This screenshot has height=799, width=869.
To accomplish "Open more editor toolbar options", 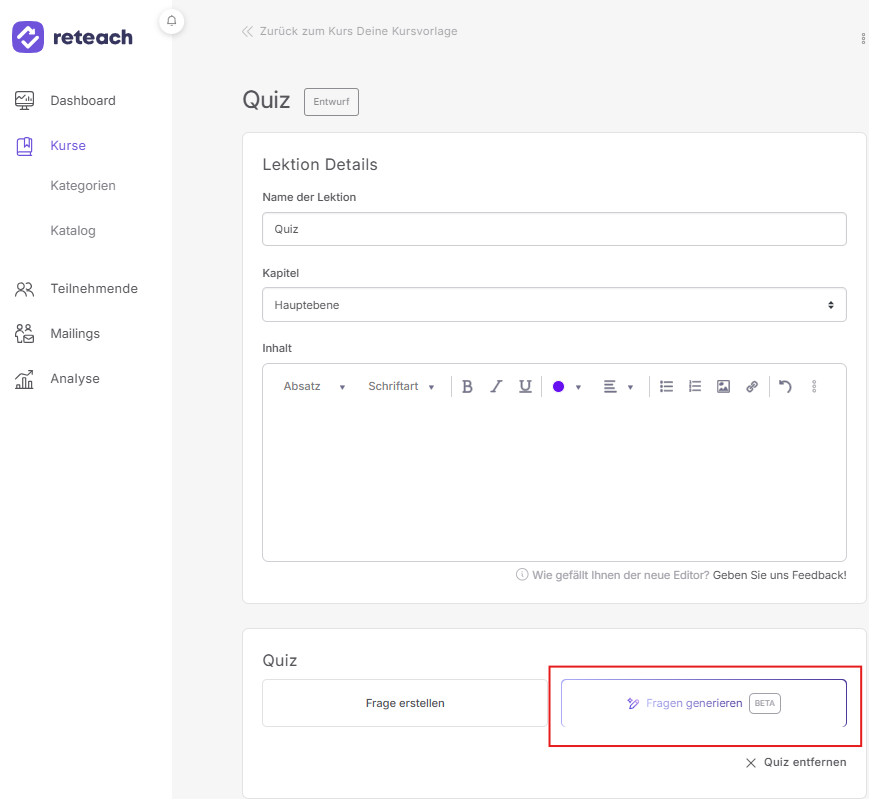I will click(814, 386).
